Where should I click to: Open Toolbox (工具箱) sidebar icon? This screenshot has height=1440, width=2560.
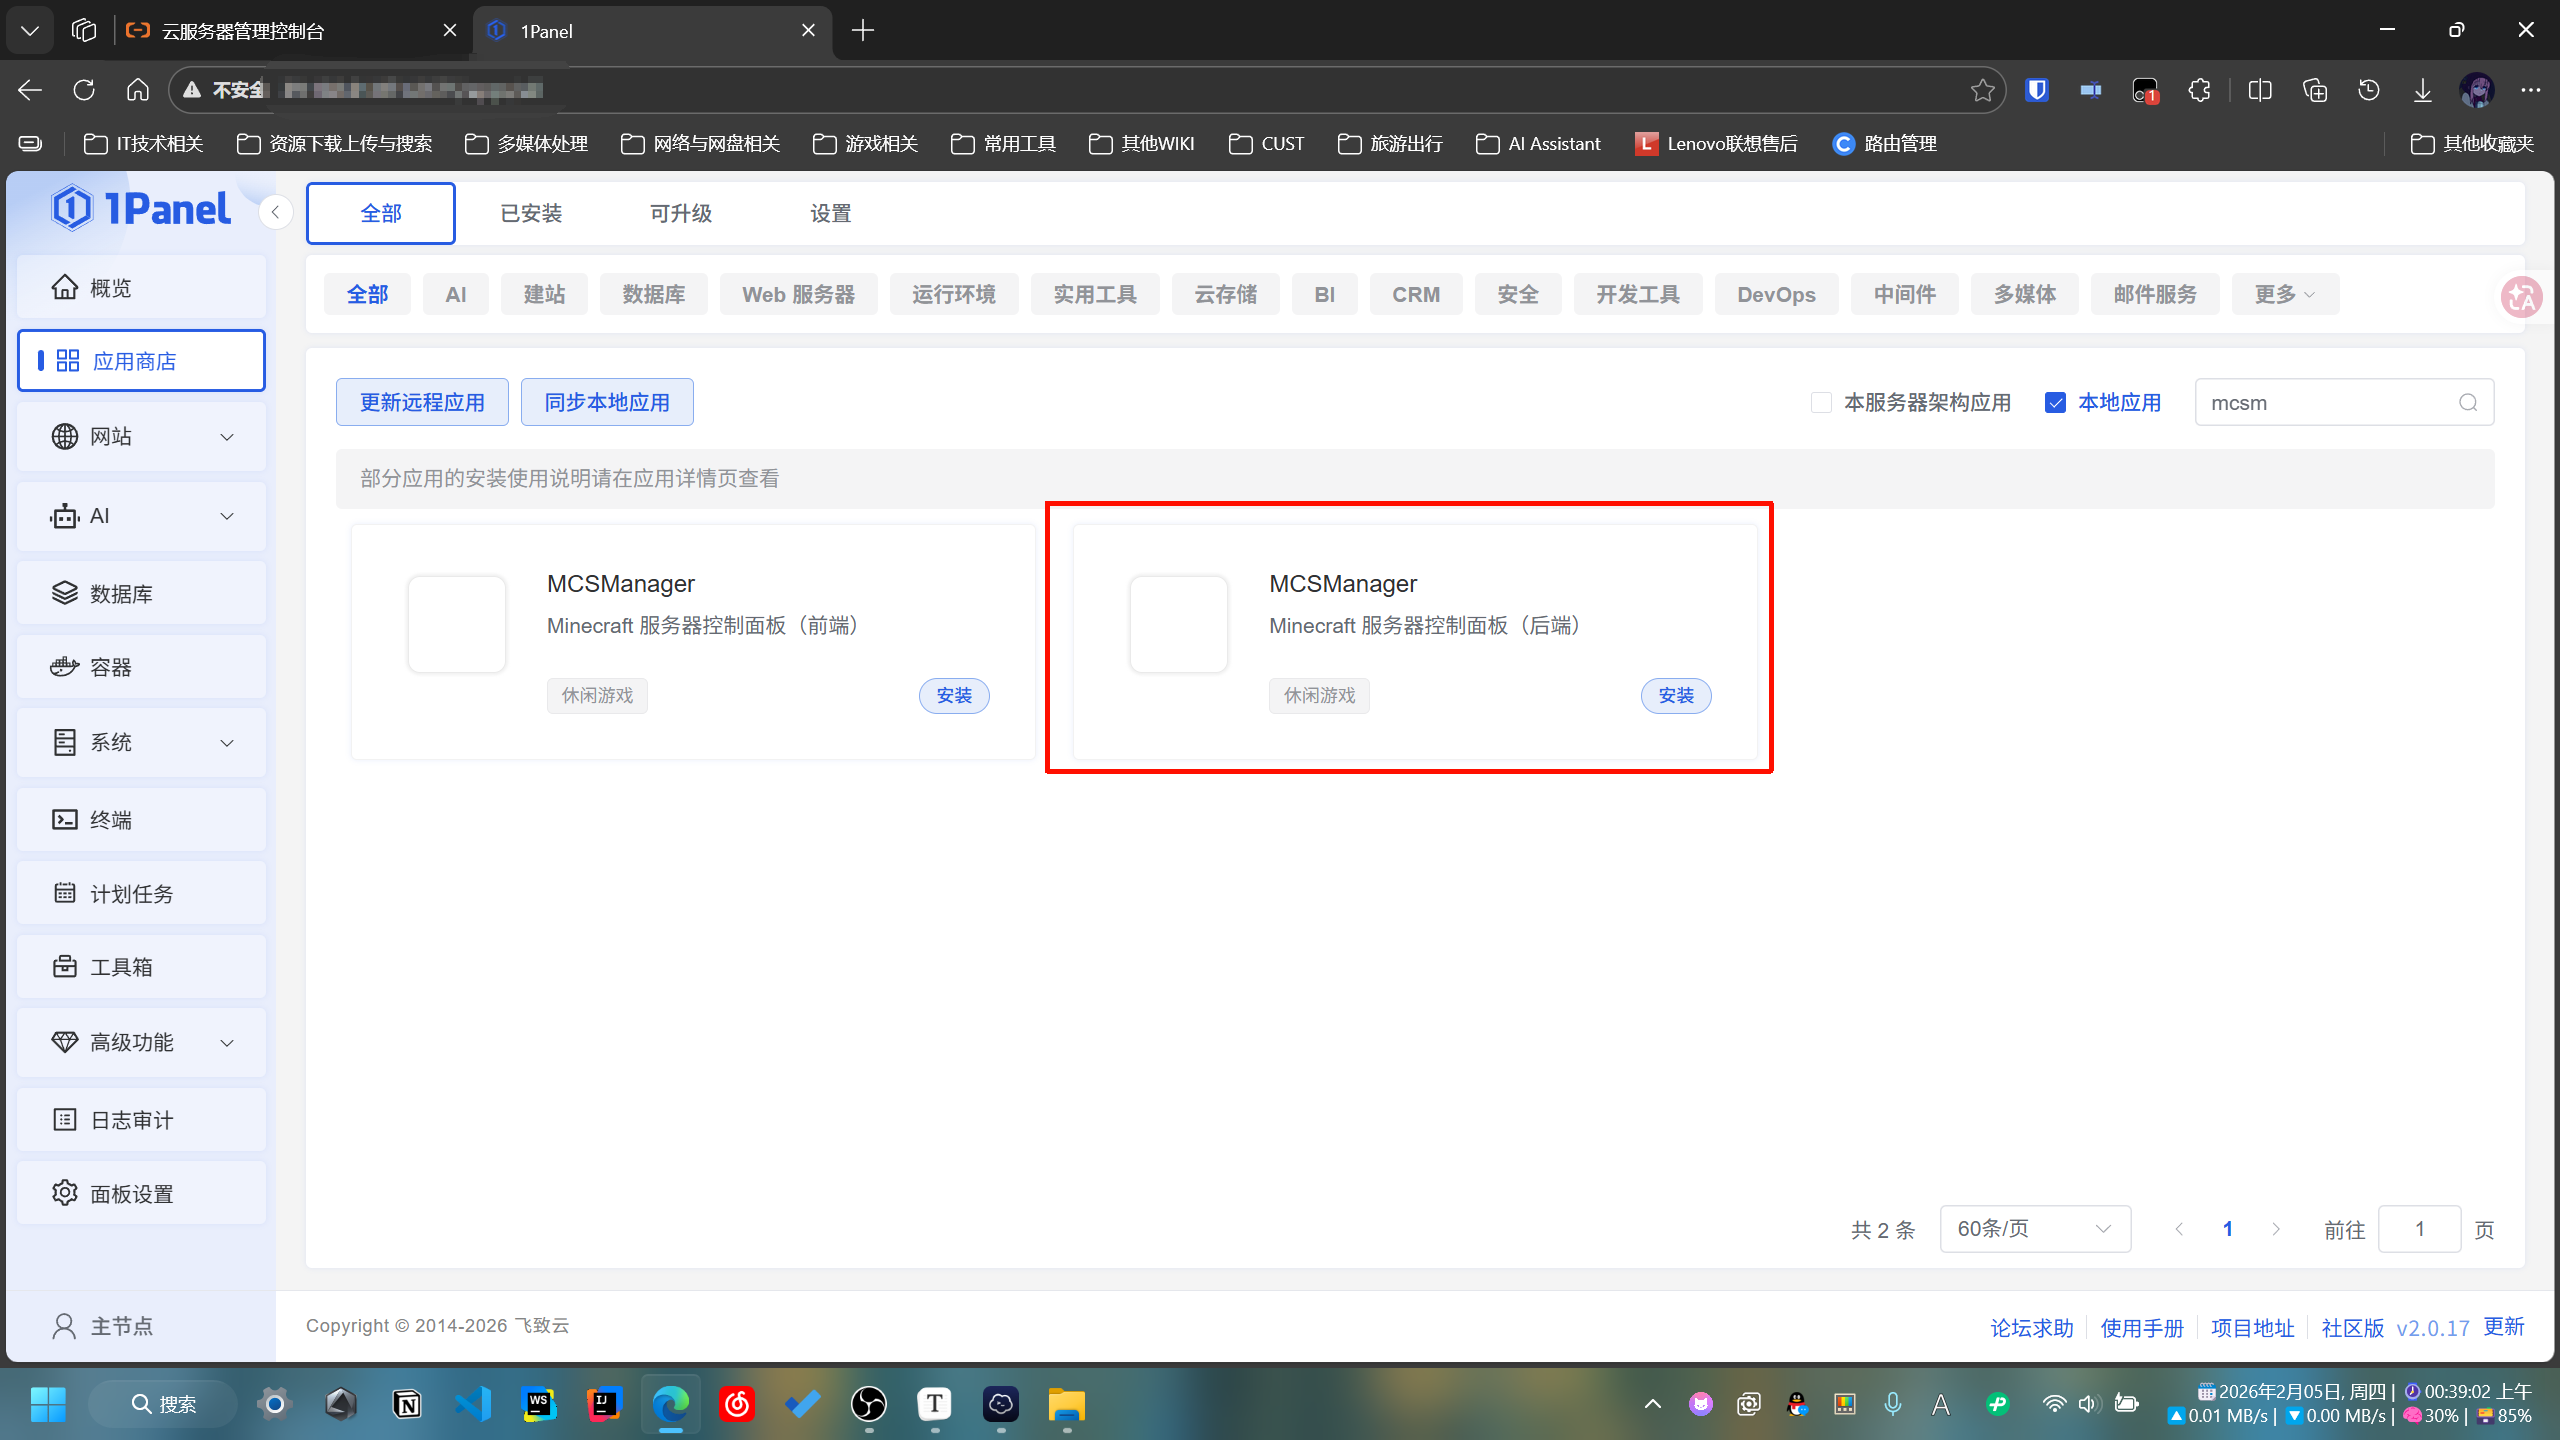(x=65, y=967)
